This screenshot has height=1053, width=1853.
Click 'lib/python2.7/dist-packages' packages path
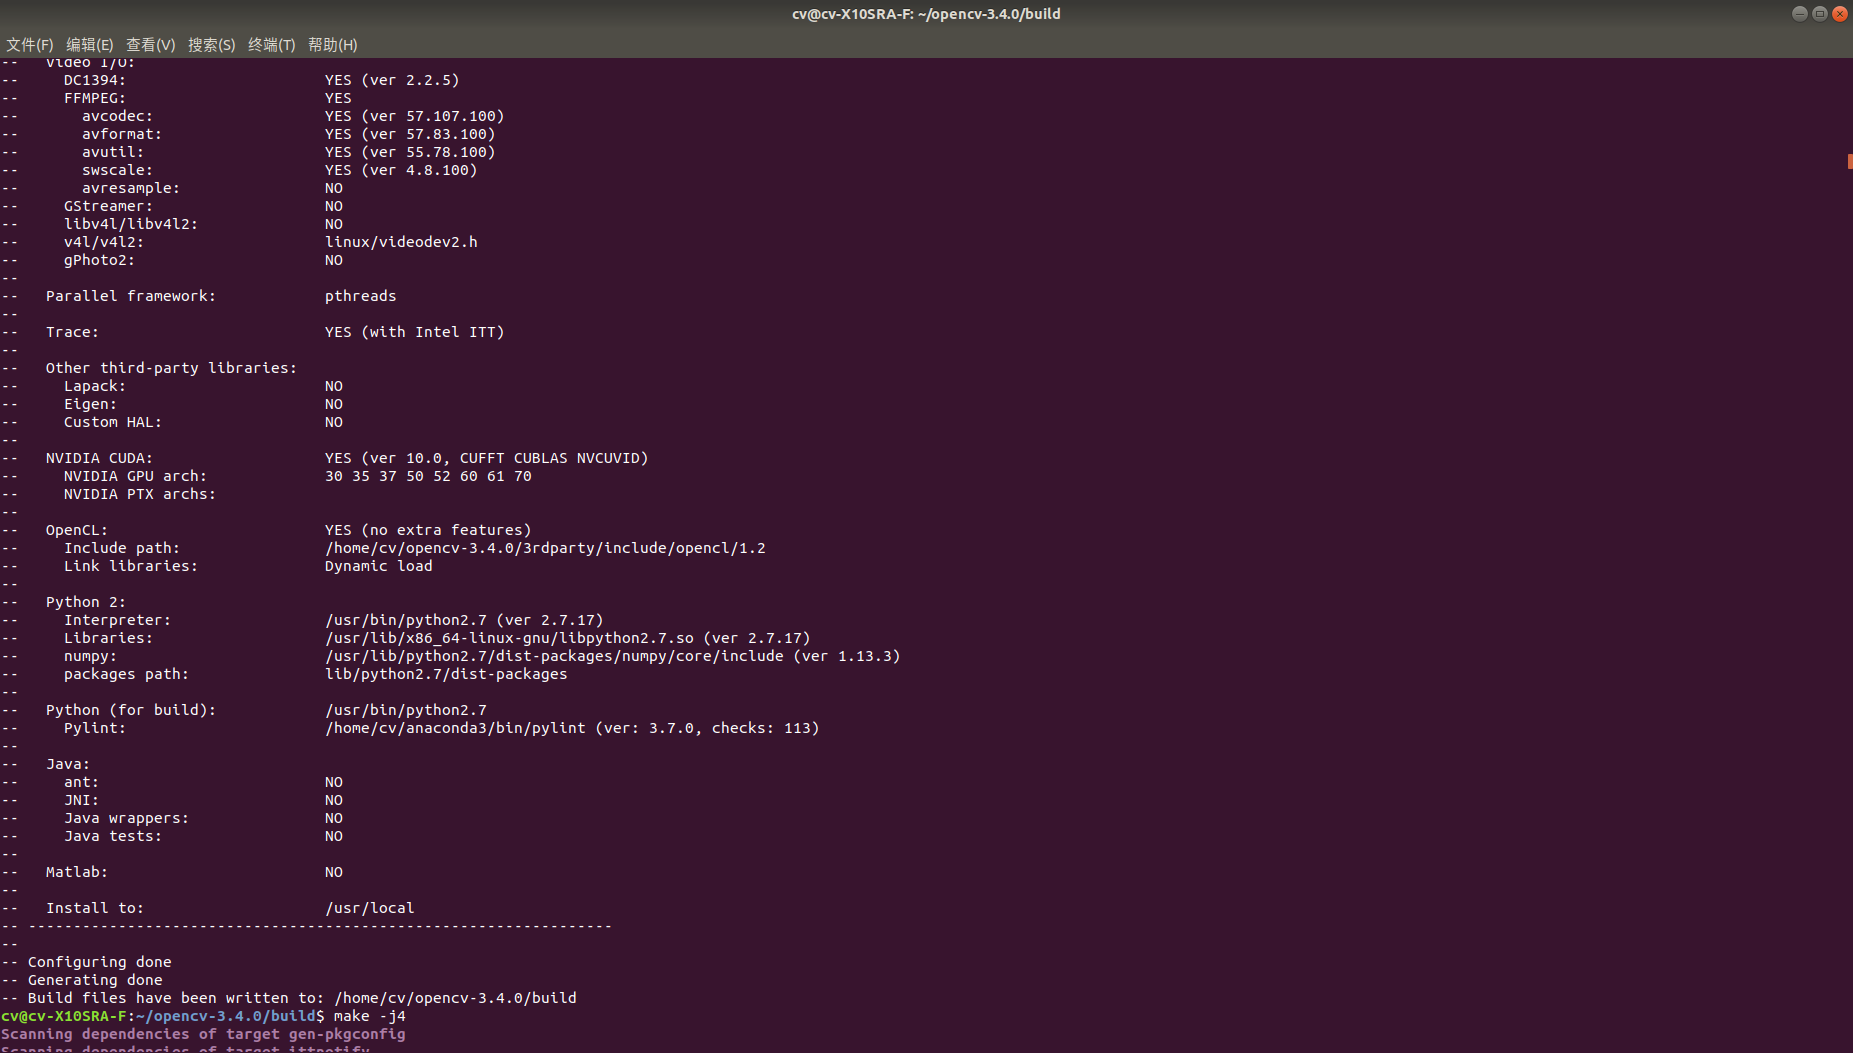click(x=446, y=674)
